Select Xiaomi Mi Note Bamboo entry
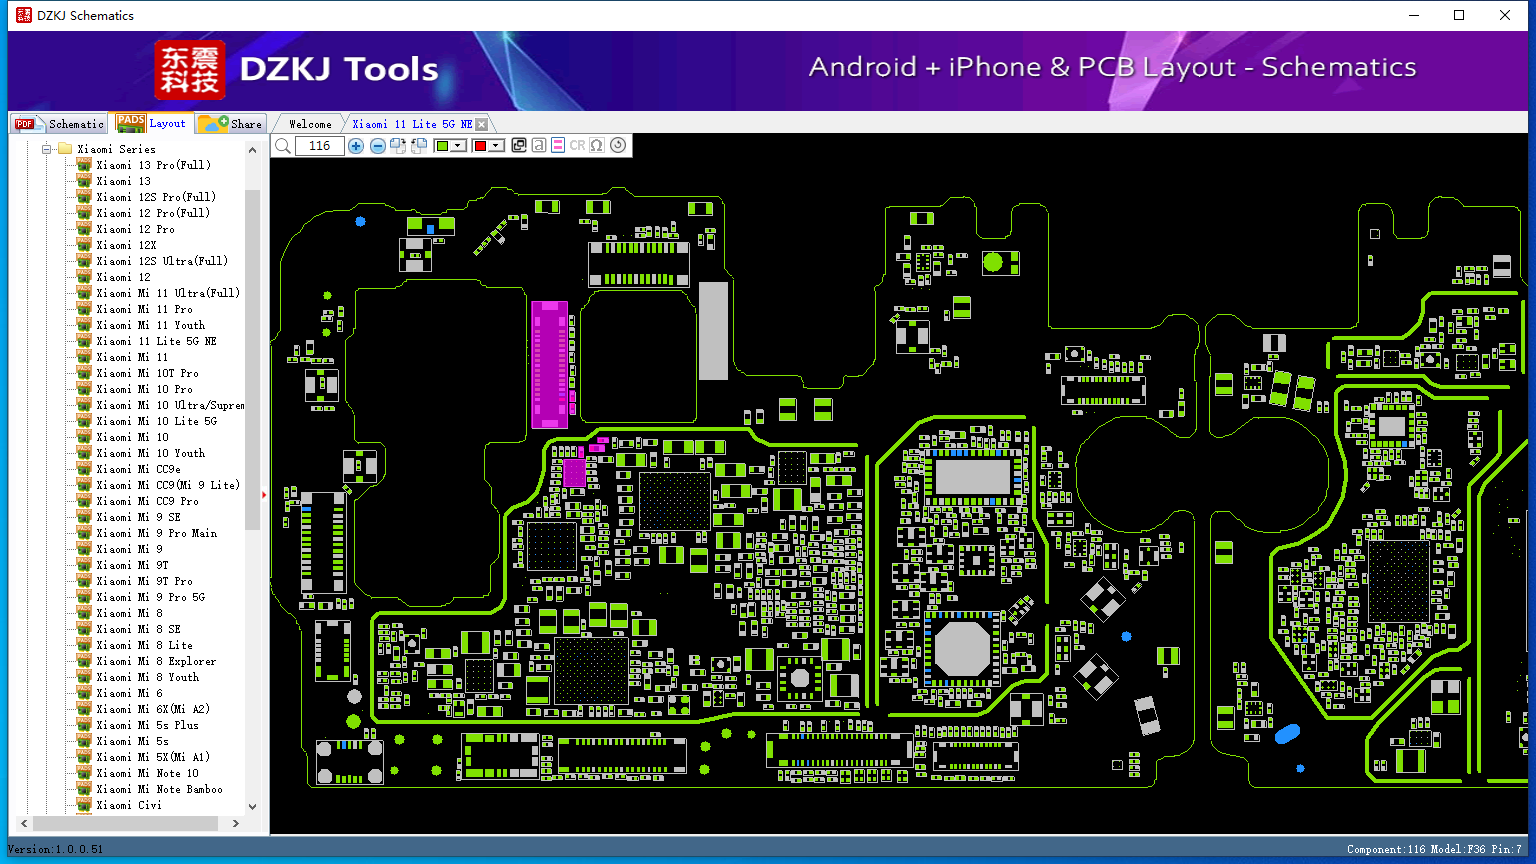Screen dimensions: 1536x864 pyautogui.click(x=159, y=789)
